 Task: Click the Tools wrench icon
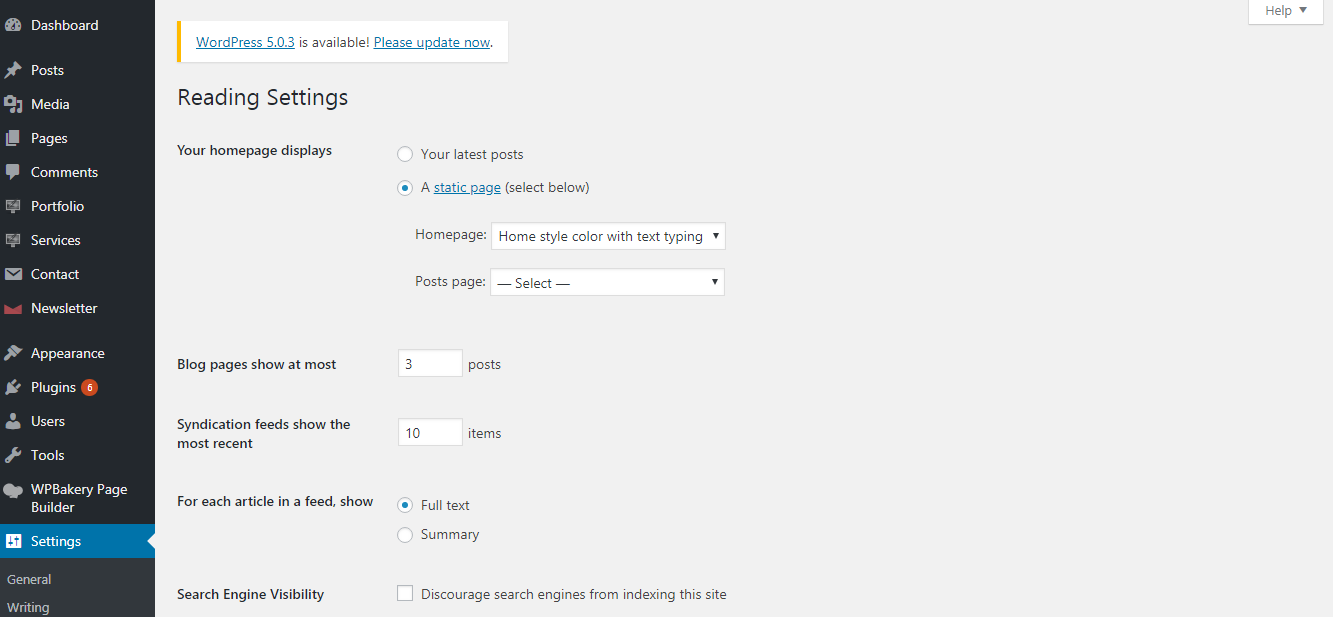13,455
